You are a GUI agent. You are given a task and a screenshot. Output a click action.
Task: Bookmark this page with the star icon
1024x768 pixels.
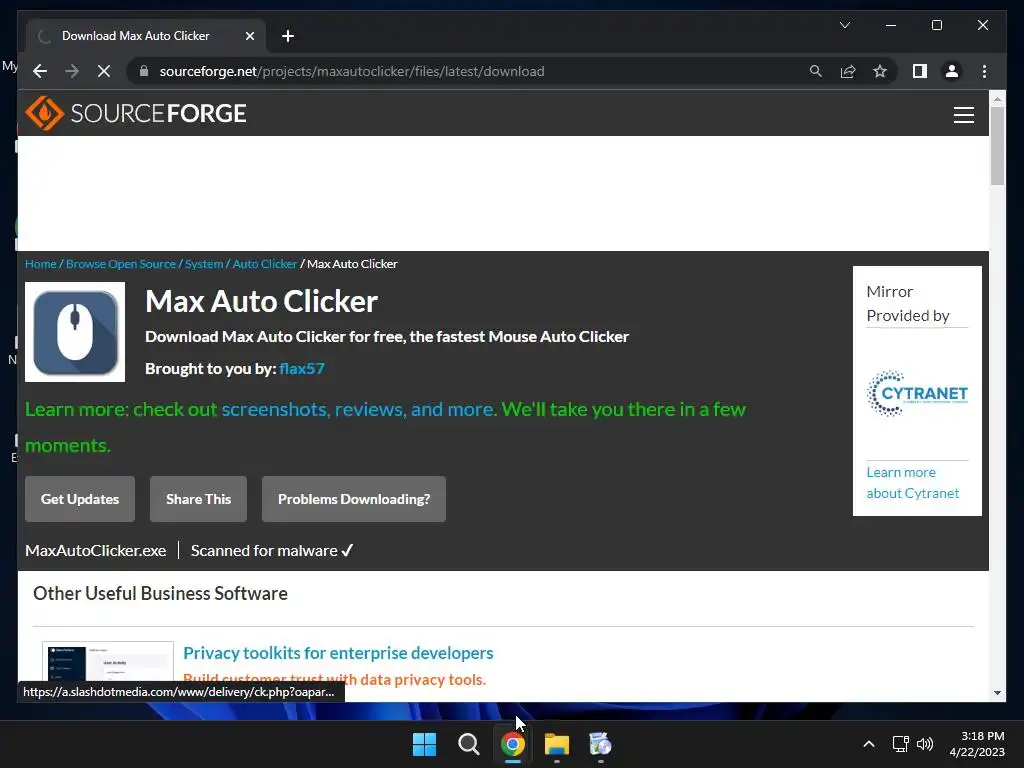point(880,71)
